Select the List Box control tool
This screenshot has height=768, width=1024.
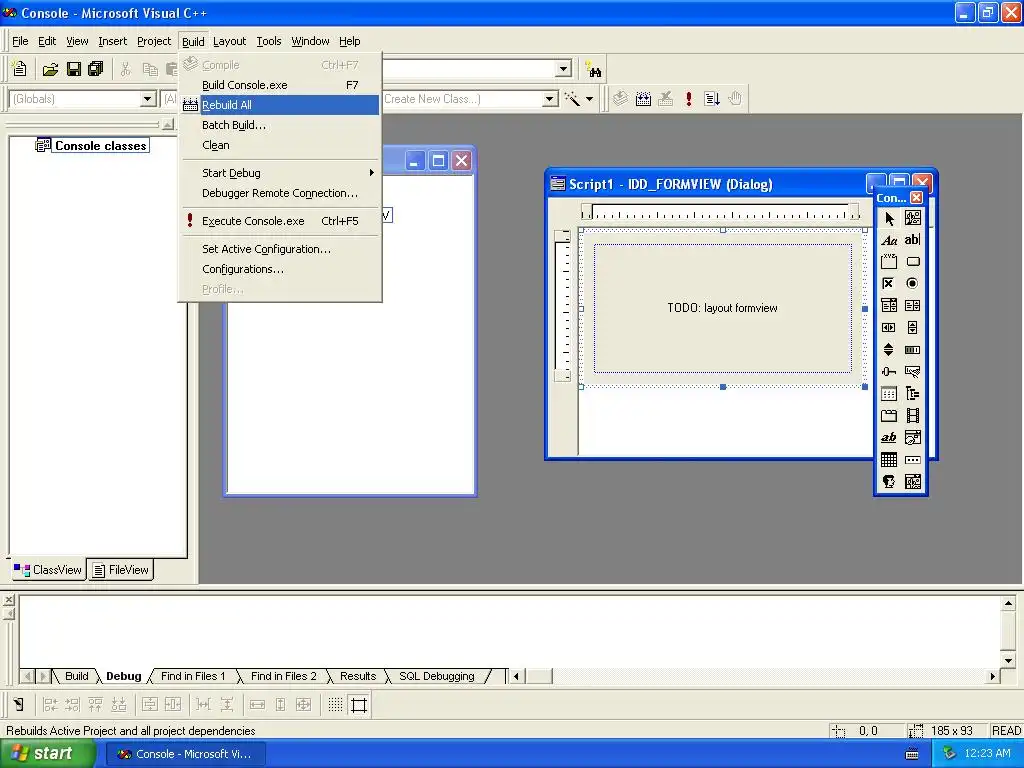coord(912,306)
